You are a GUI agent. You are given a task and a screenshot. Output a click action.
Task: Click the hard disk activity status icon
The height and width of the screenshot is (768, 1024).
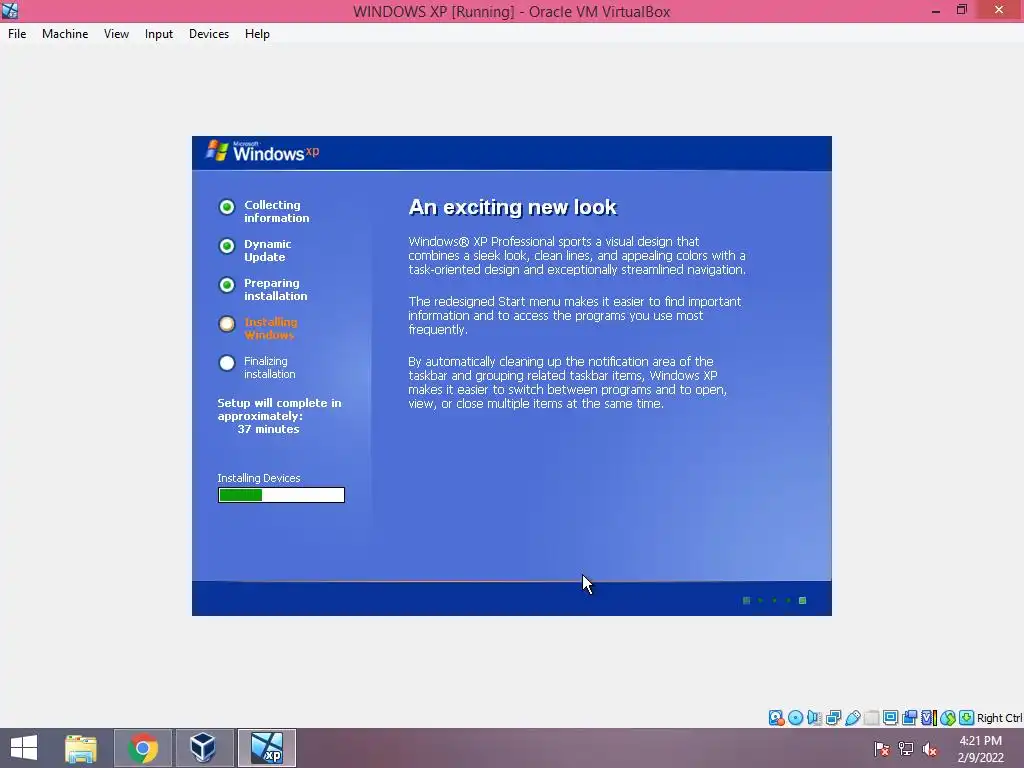776,718
